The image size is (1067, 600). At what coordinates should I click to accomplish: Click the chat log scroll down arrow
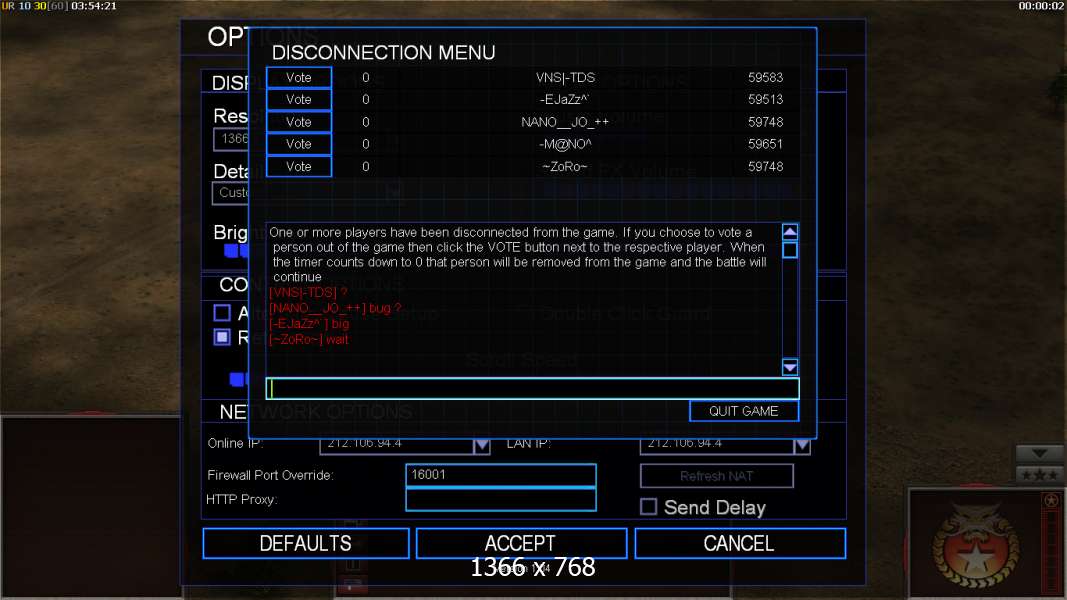(x=790, y=367)
